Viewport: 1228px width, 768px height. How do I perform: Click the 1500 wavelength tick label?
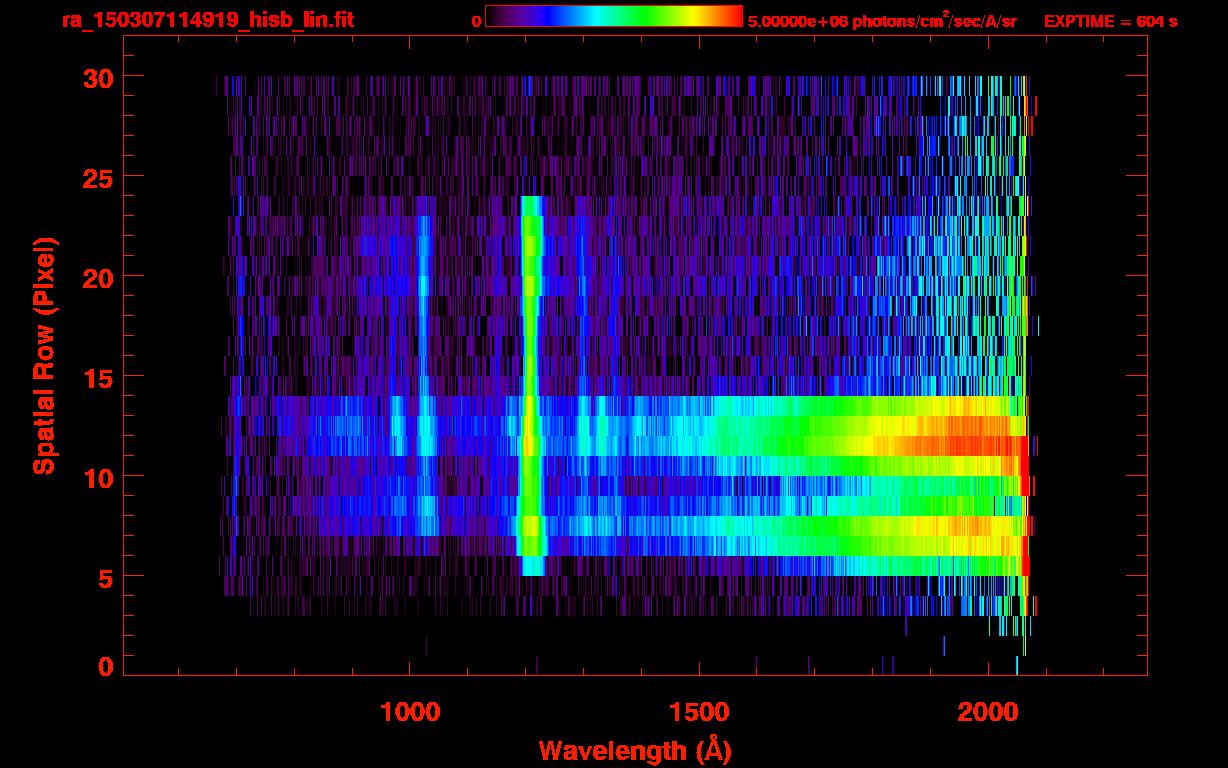[699, 712]
